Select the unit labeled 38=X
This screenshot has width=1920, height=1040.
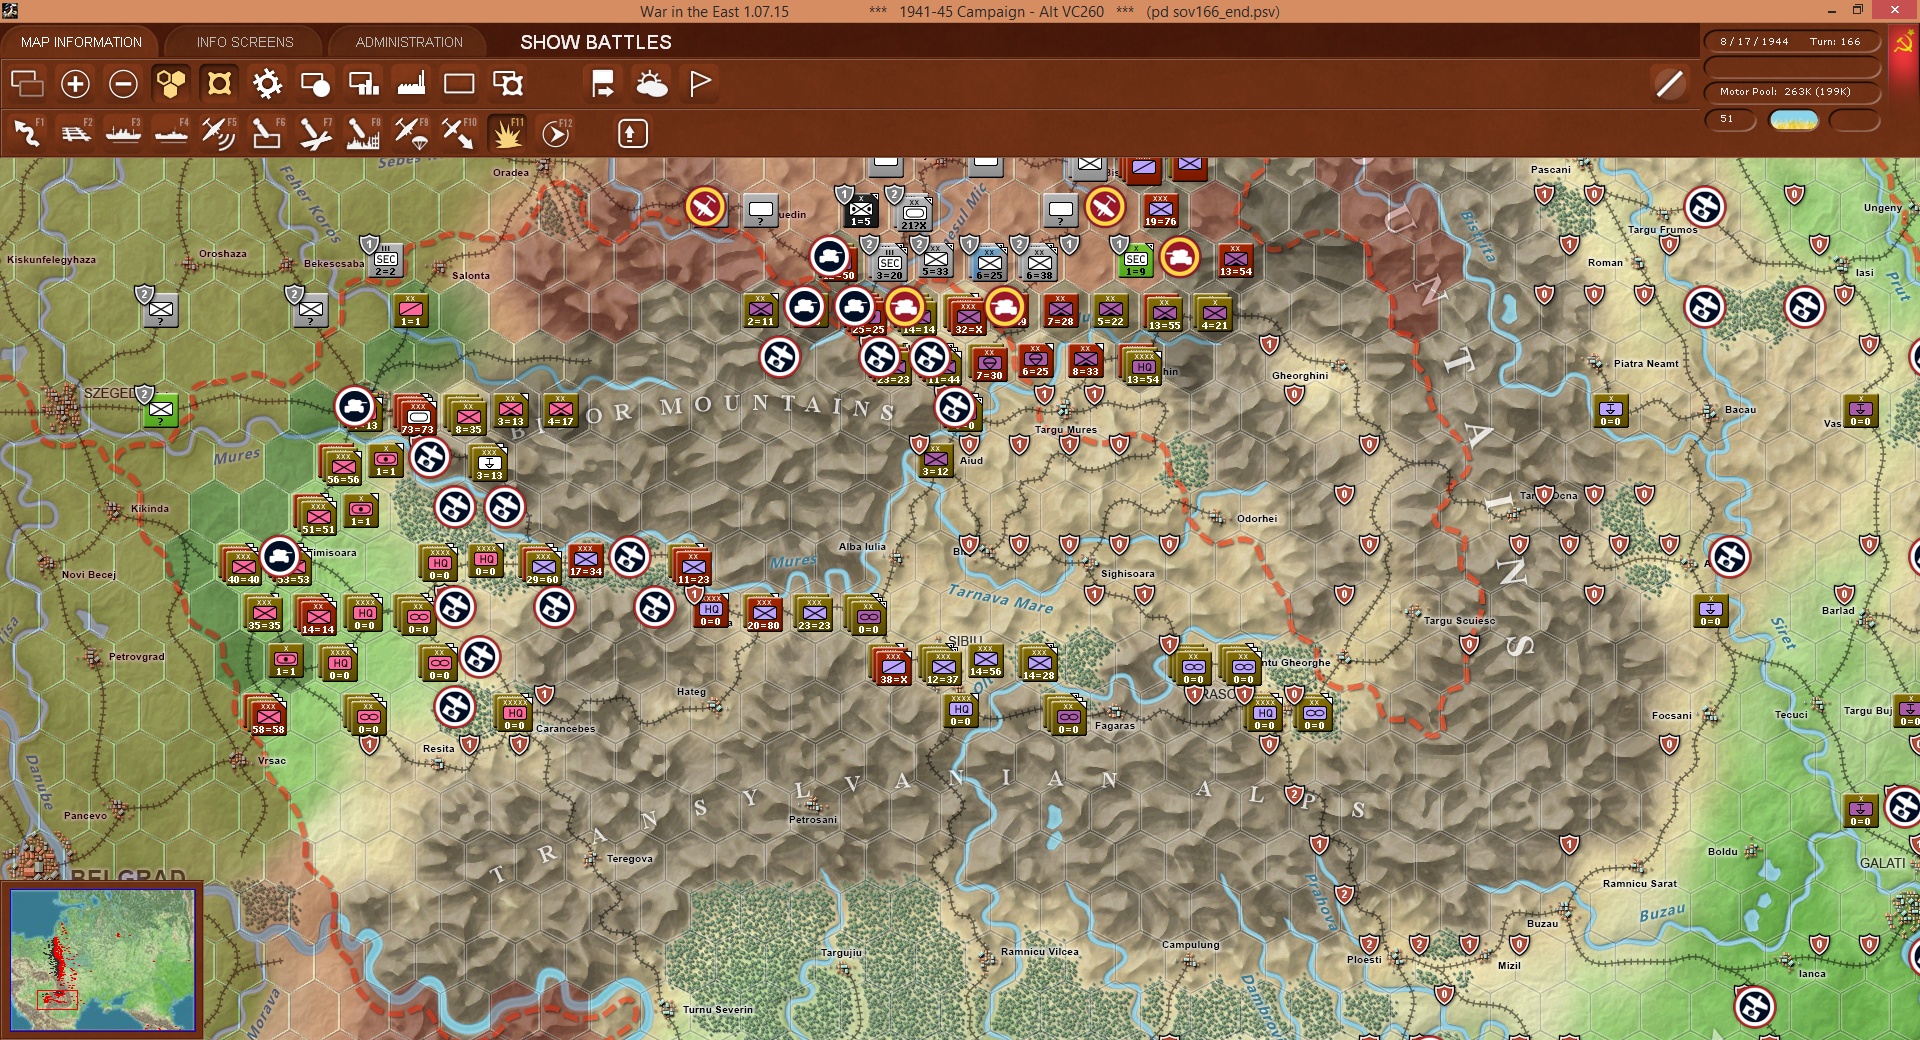[x=893, y=666]
